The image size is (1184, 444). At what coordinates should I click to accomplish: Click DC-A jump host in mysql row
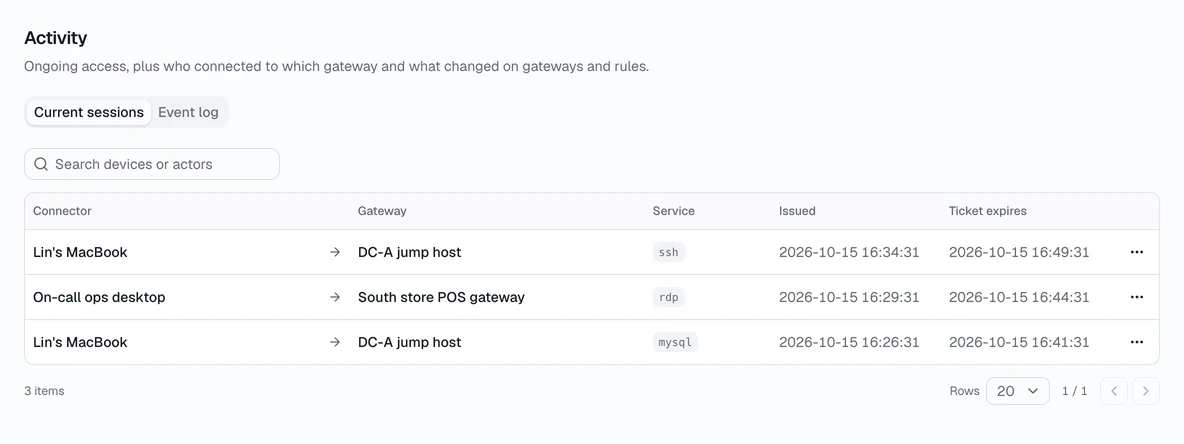[x=409, y=342]
